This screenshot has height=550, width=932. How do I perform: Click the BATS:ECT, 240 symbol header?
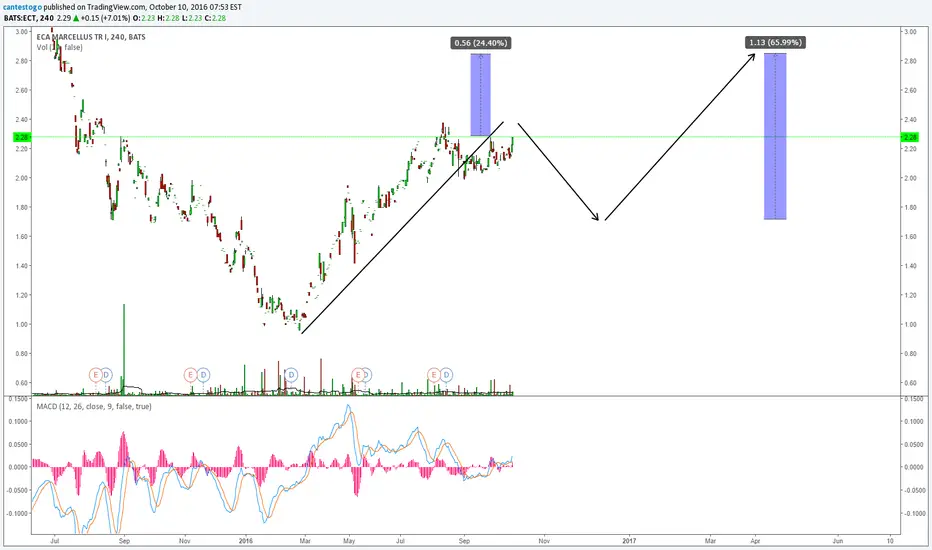28,18
